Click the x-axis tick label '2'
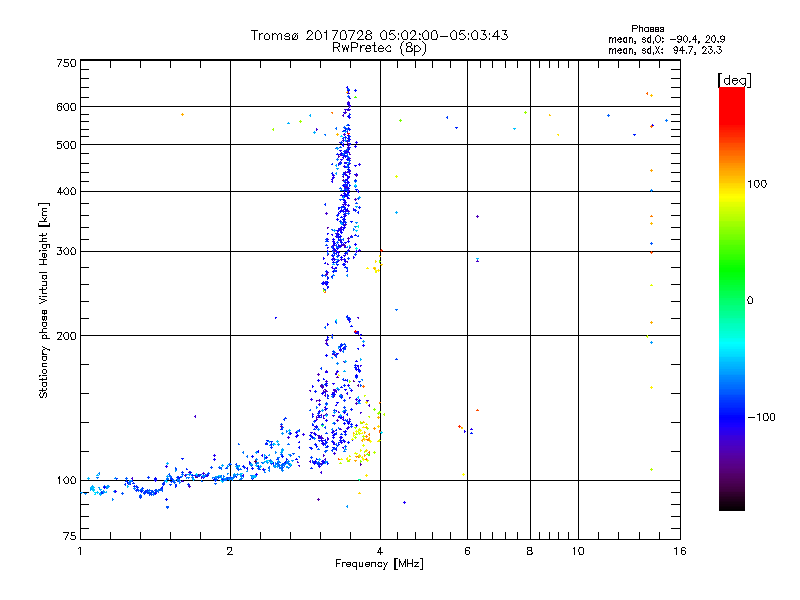The image size is (800, 600). (230, 551)
